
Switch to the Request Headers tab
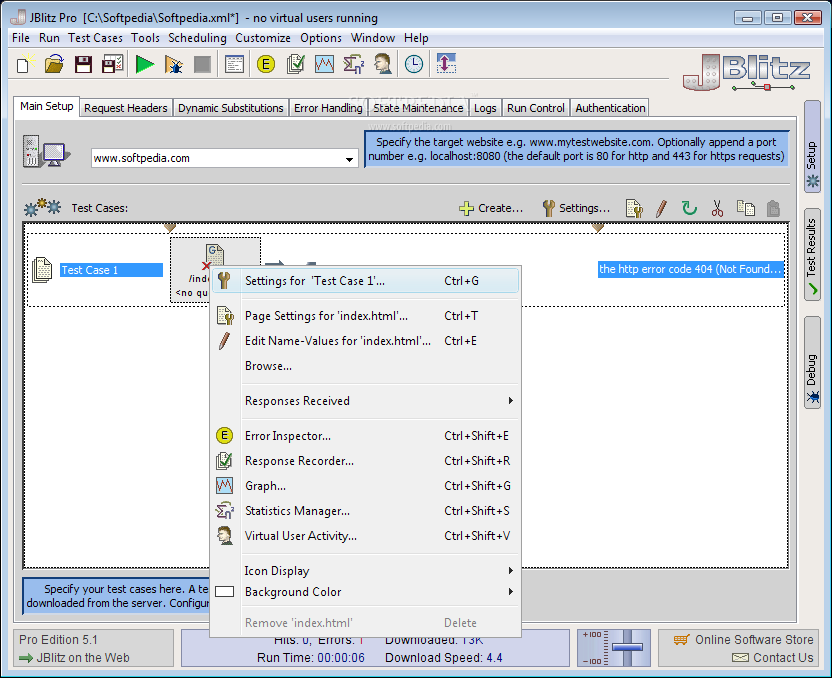tap(126, 108)
